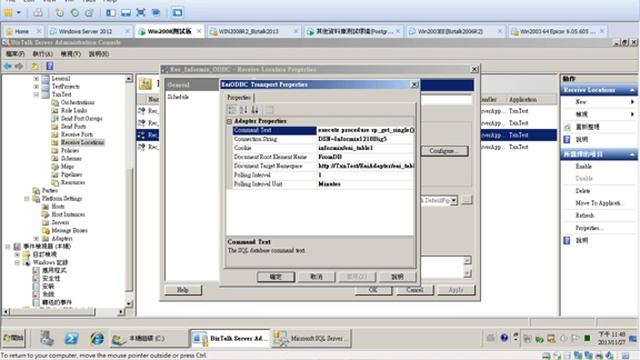This screenshot has width=640, height=360.
Task: Select Maps in the tree
Action: click(67, 167)
